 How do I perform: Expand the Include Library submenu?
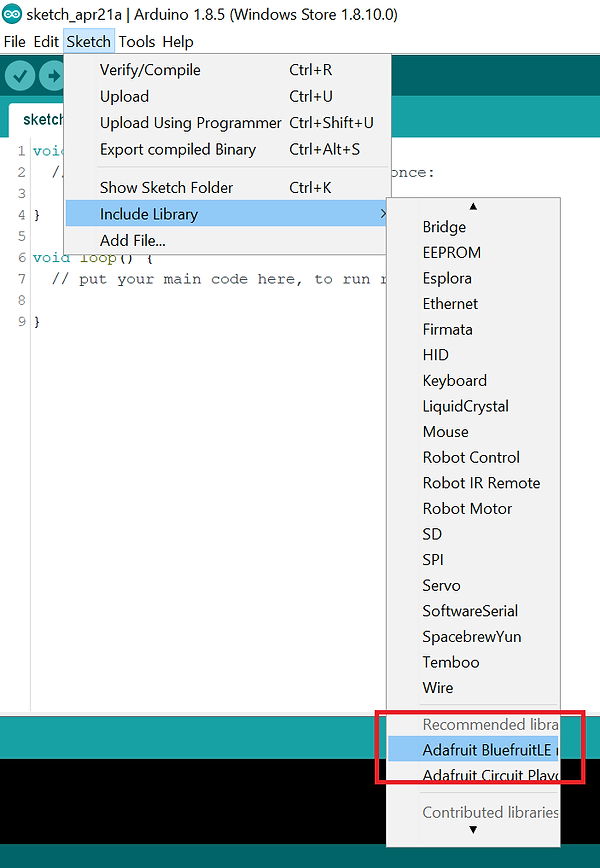(227, 214)
